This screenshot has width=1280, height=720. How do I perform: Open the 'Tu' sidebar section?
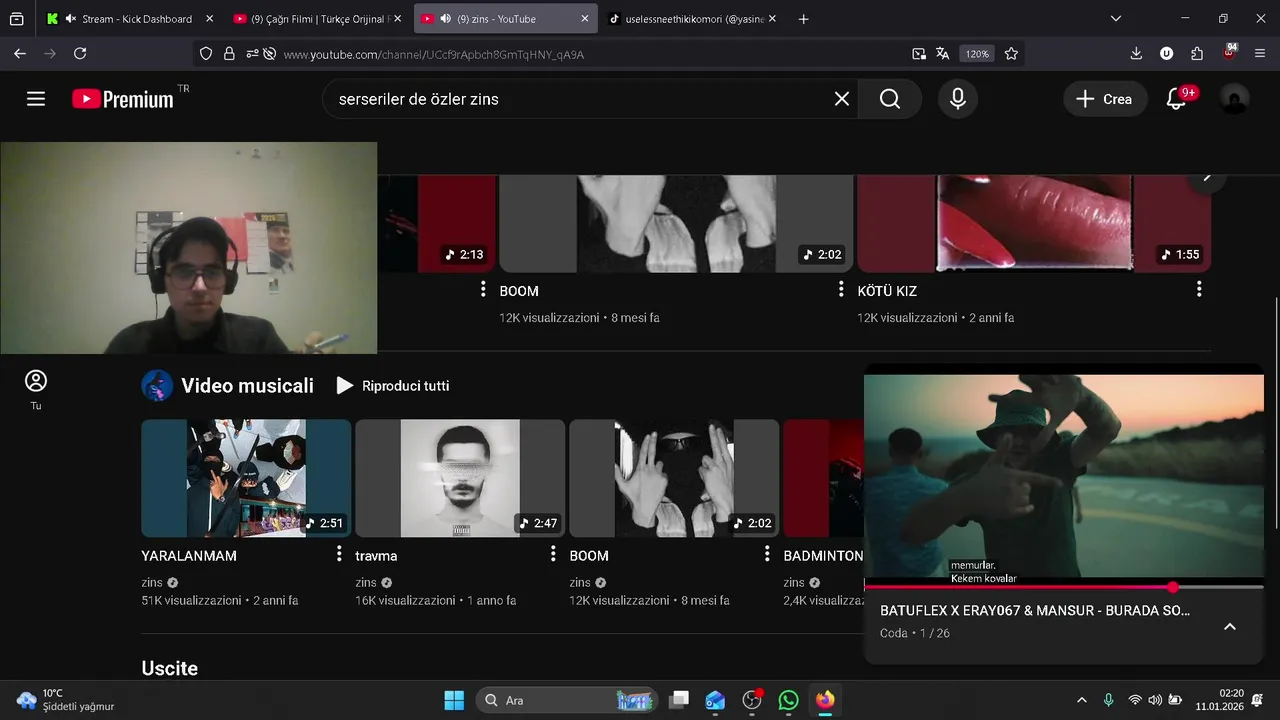click(36, 389)
